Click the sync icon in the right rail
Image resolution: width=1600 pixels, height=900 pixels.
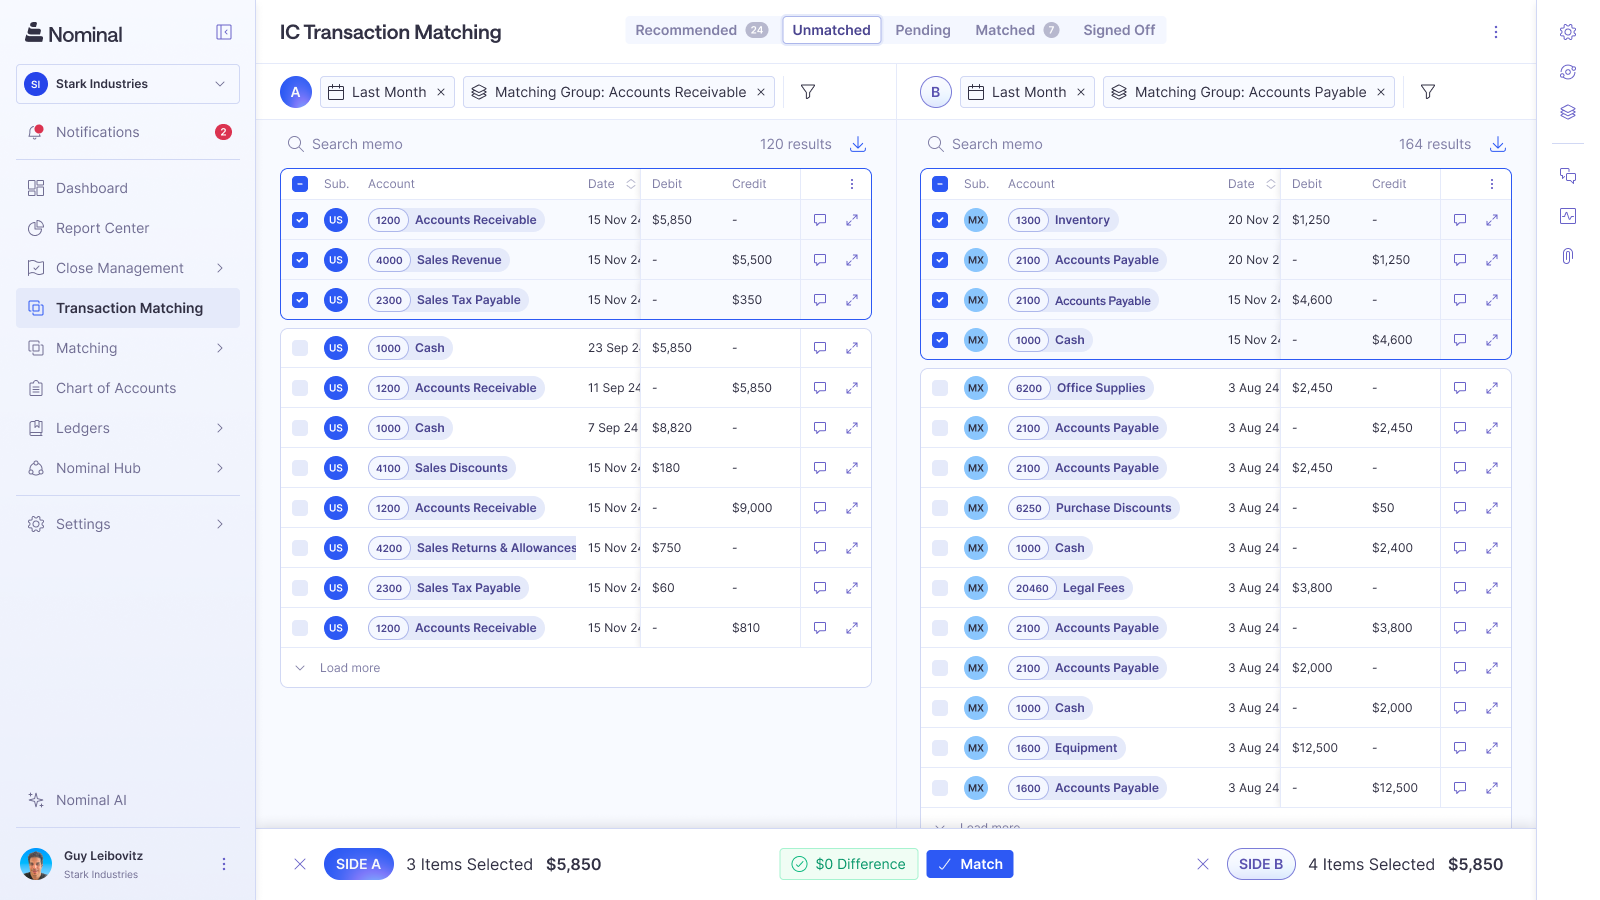1568,72
